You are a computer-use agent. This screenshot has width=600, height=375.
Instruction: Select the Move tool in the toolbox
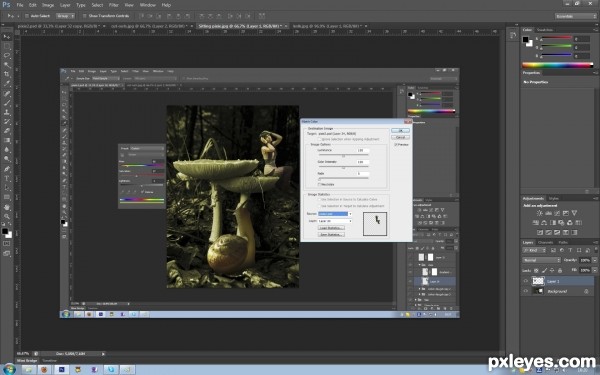pyautogui.click(x=7, y=37)
